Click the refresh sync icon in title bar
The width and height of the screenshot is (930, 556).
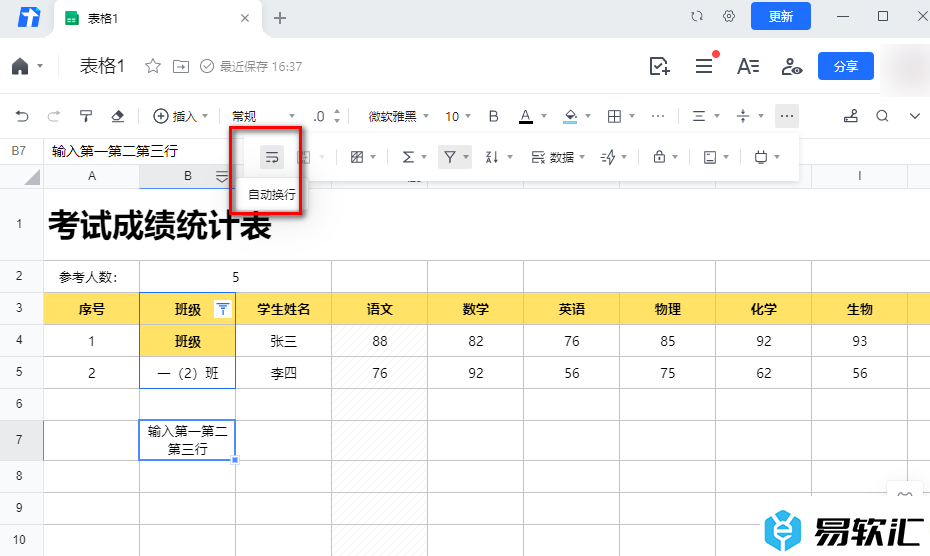tap(697, 17)
